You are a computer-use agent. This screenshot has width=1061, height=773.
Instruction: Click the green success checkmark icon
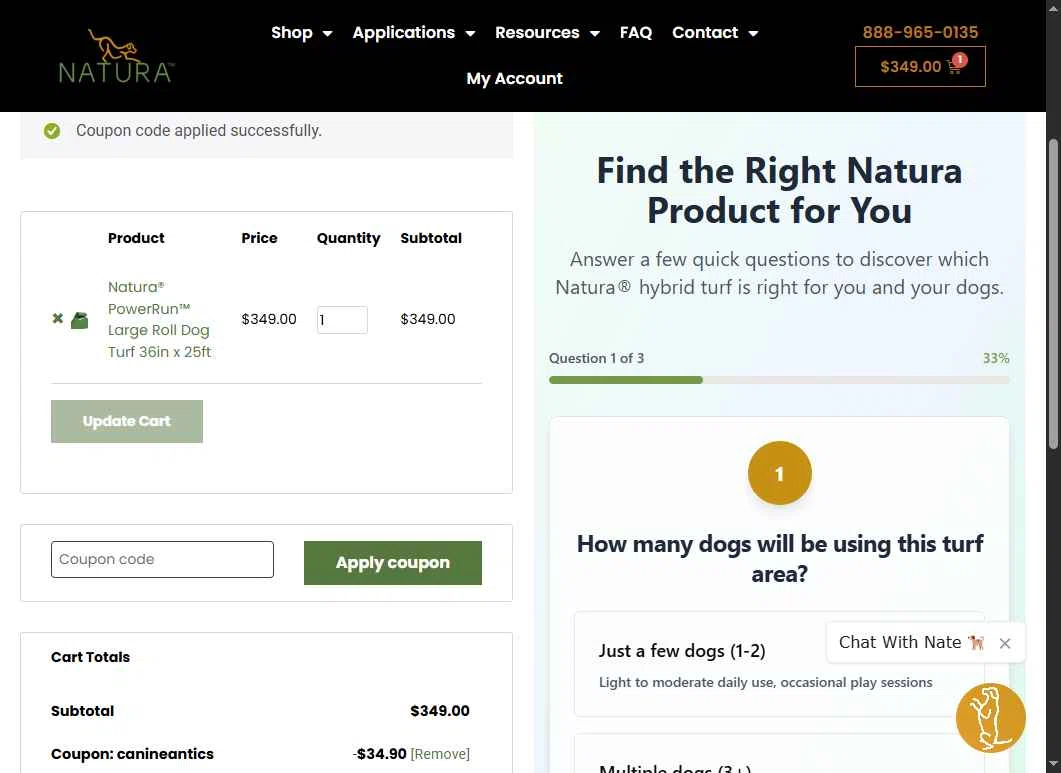[x=52, y=131]
